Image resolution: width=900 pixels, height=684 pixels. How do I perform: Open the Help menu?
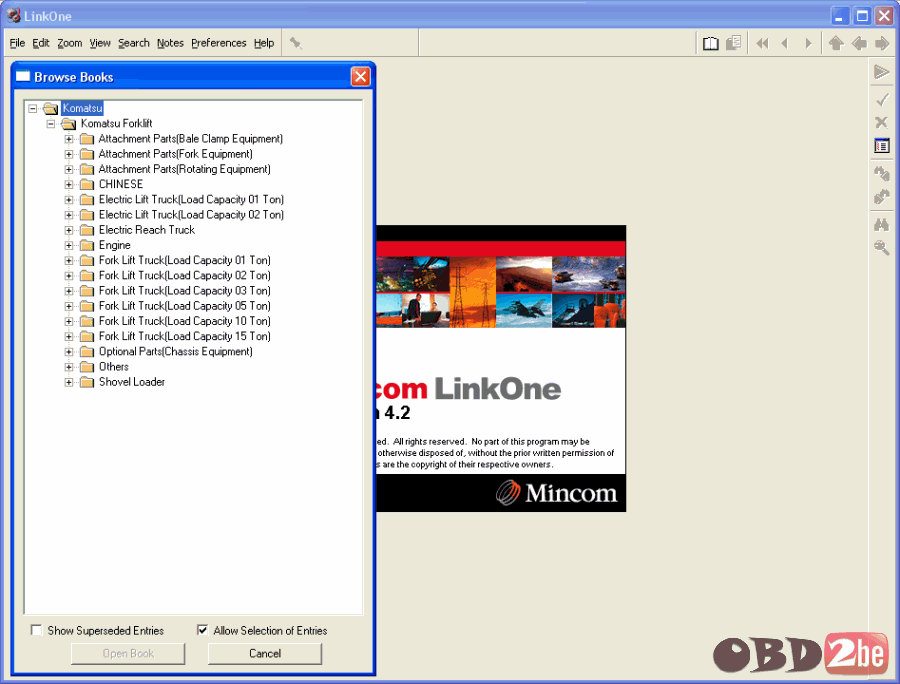(264, 43)
